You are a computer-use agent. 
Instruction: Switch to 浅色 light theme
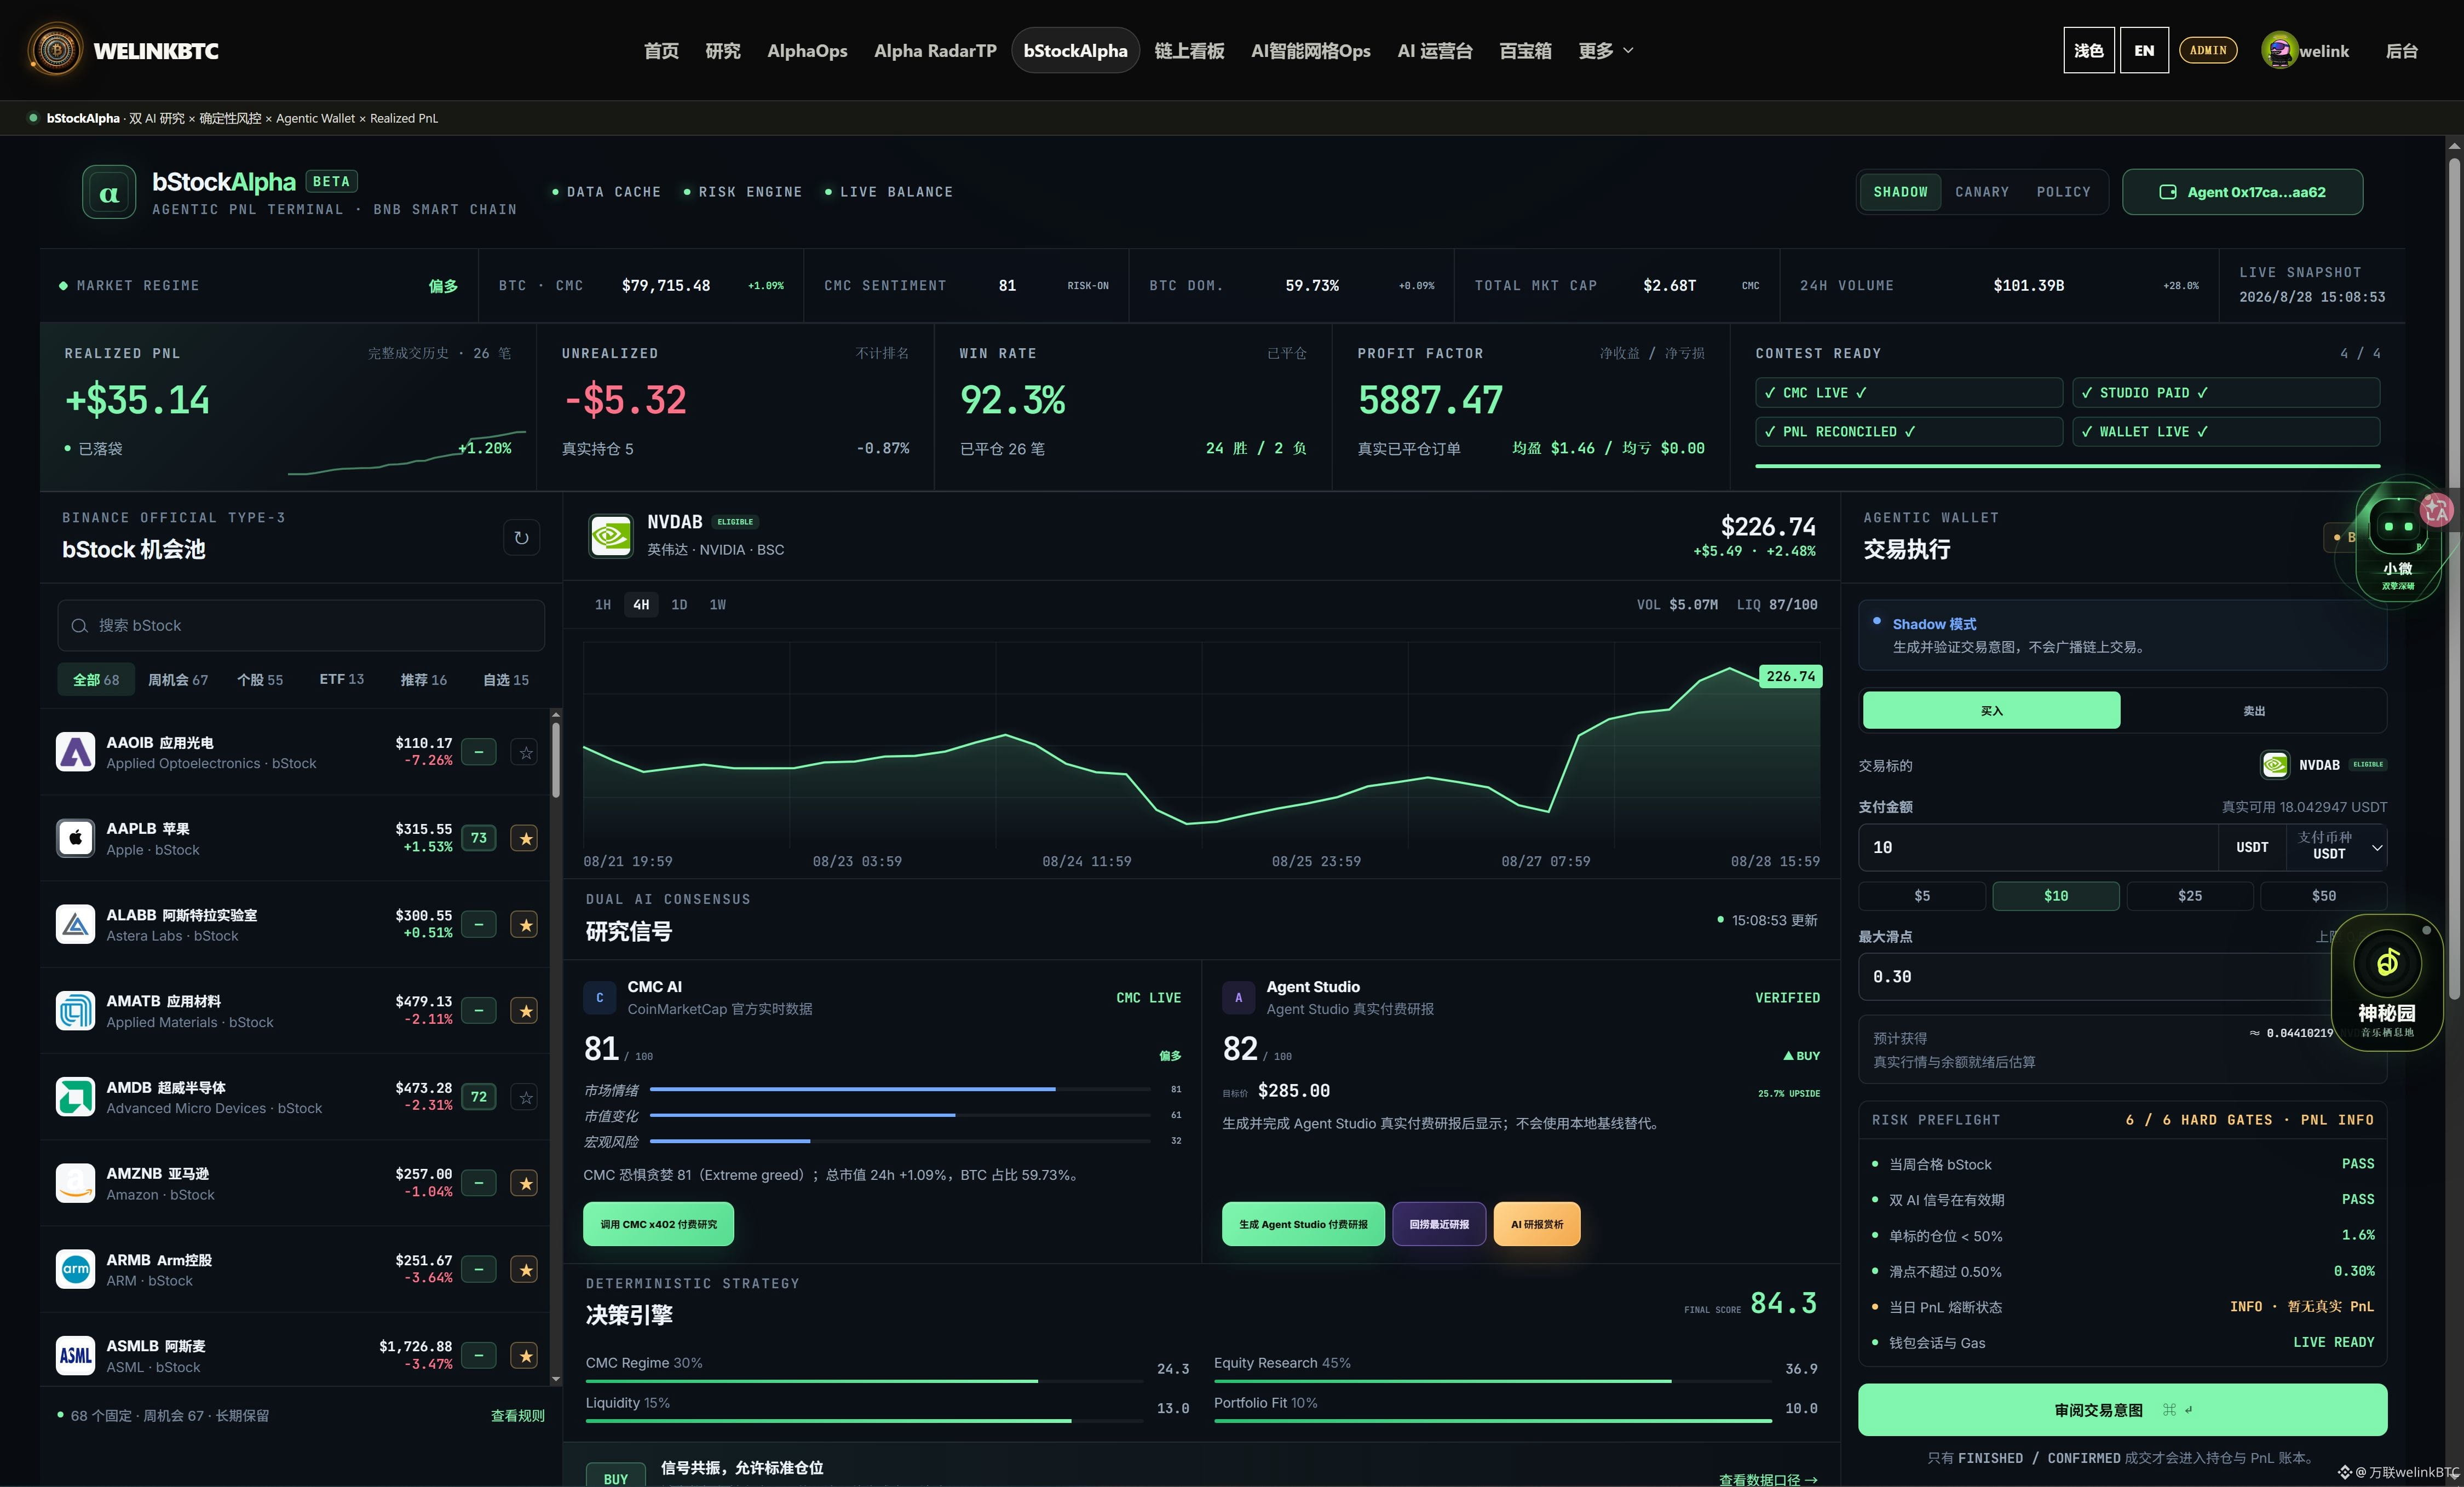pyautogui.click(x=2089, y=50)
